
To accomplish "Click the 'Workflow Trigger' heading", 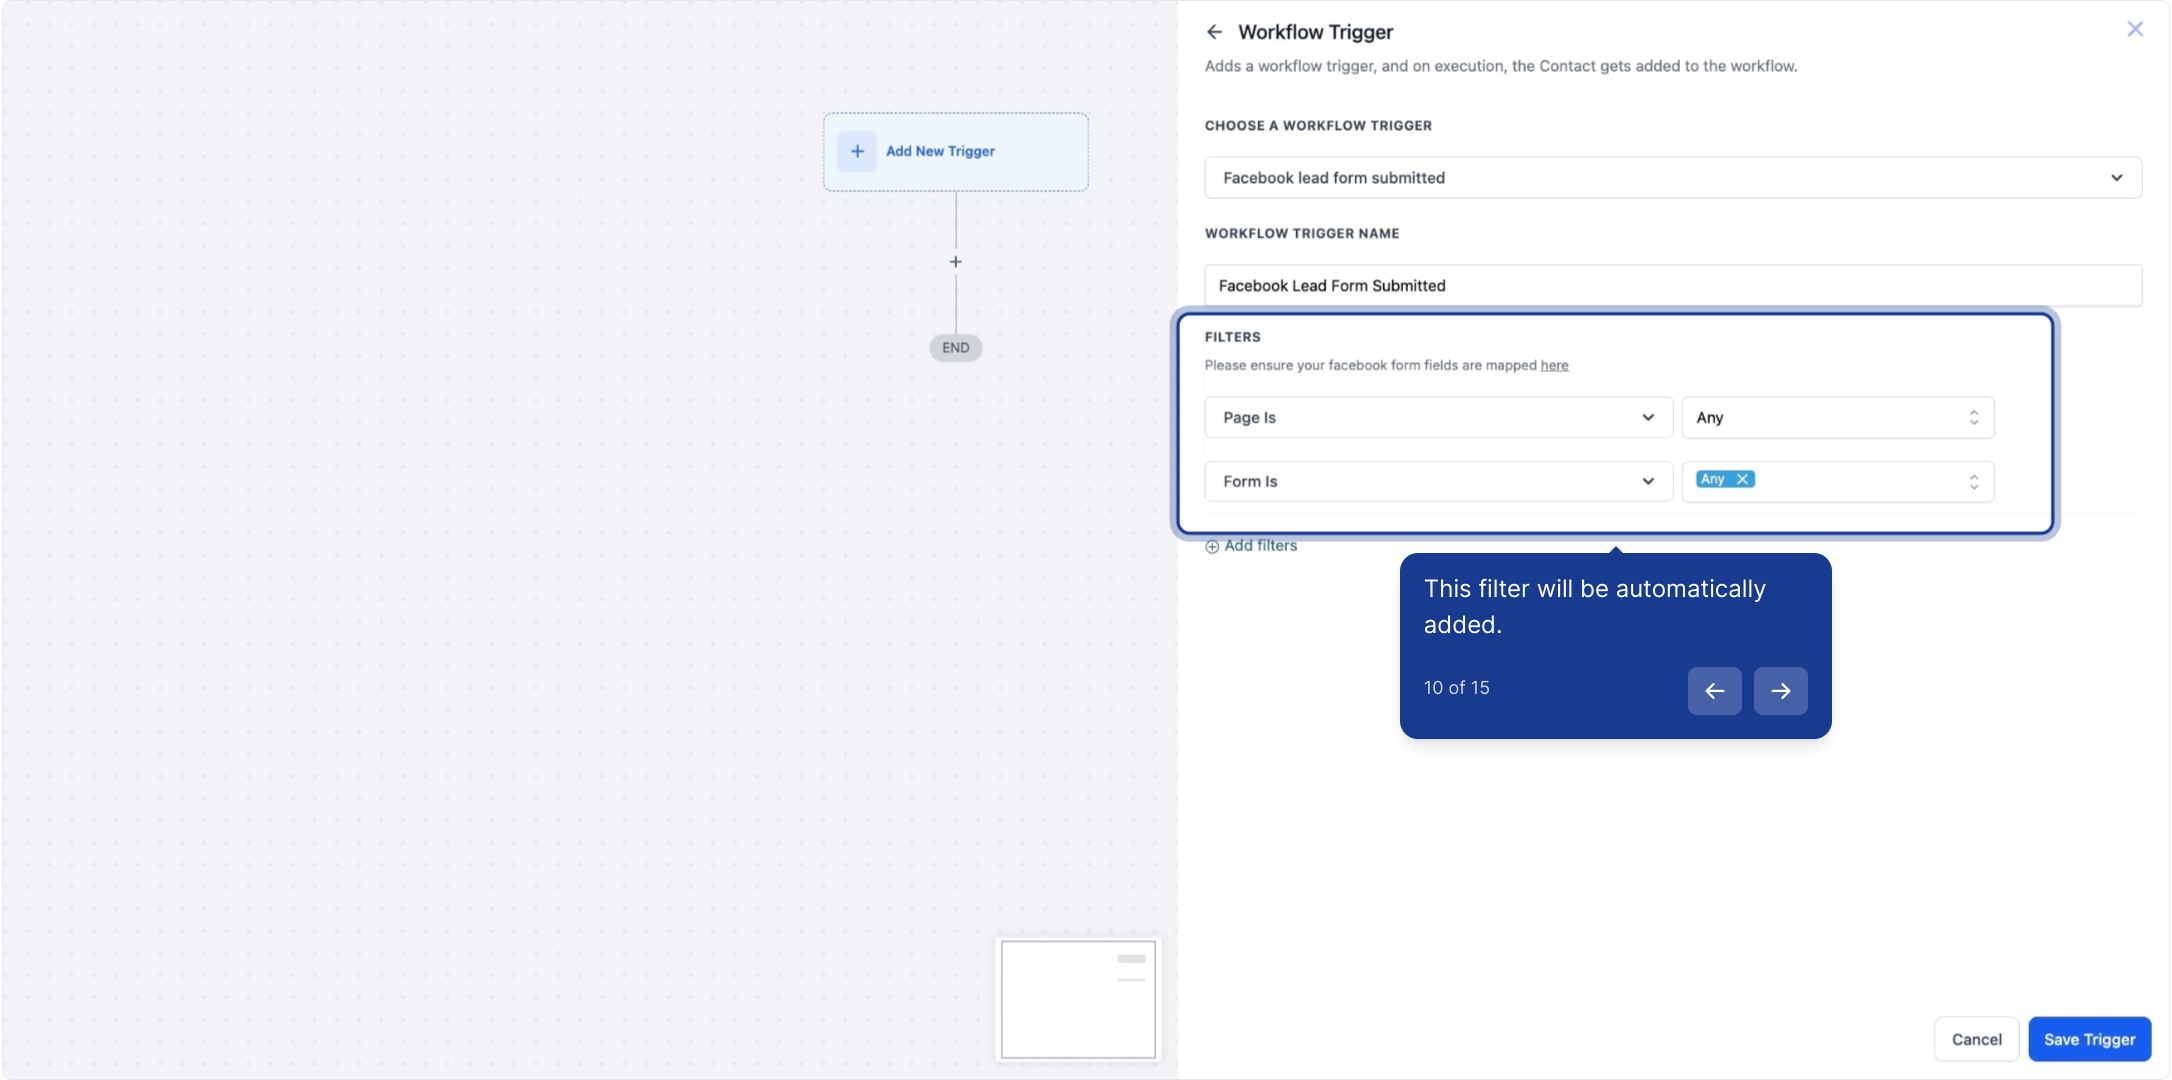I will coord(1315,32).
